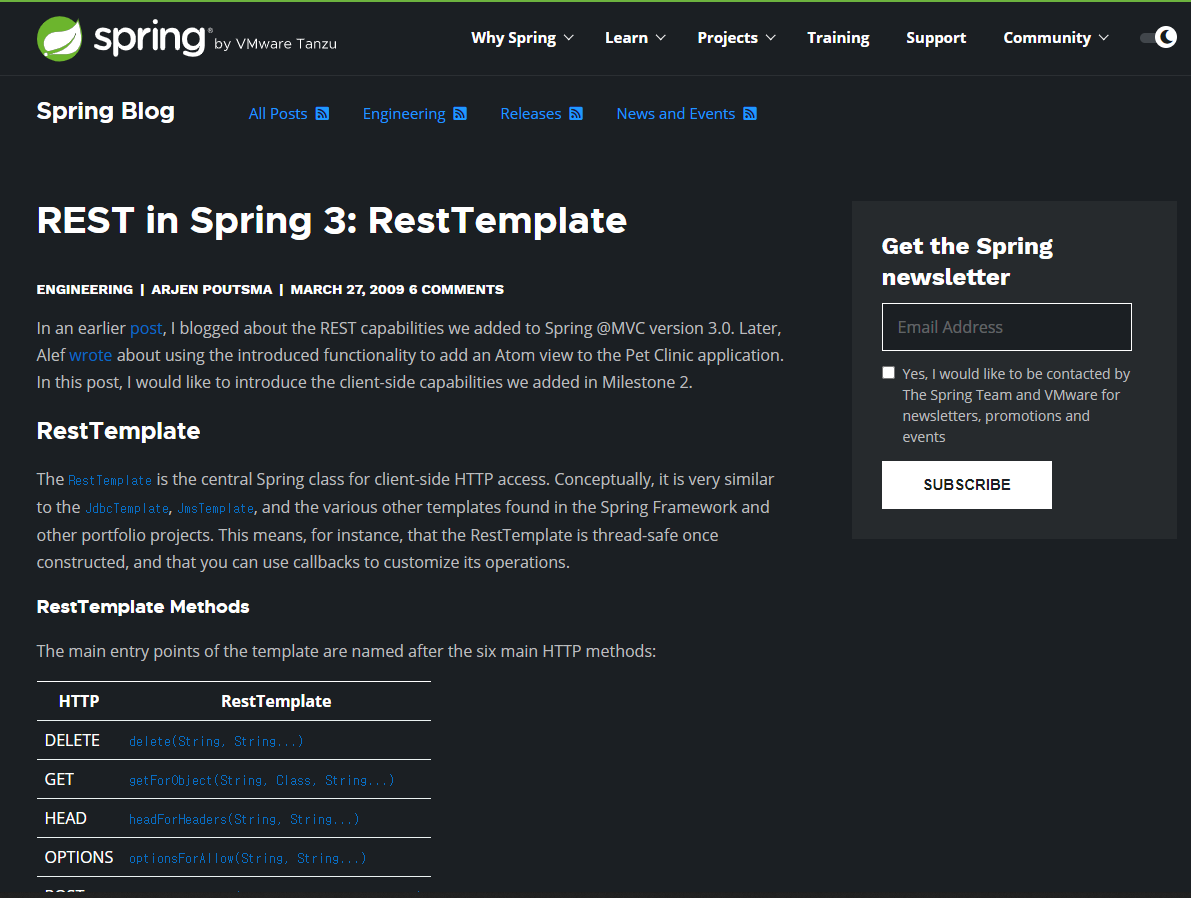The image size is (1191, 898).
Task: Go to News and Events category
Action: [675, 114]
